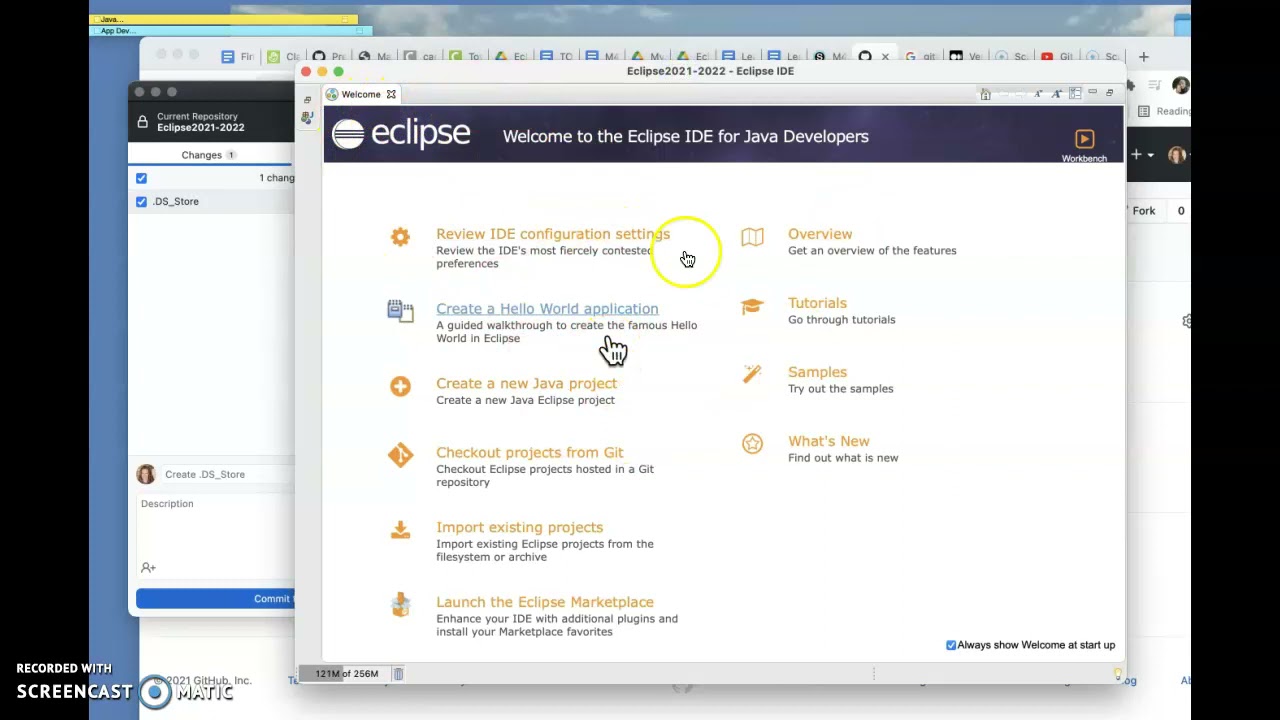Click the Overview map icon
The height and width of the screenshot is (720, 1280).
click(x=752, y=237)
